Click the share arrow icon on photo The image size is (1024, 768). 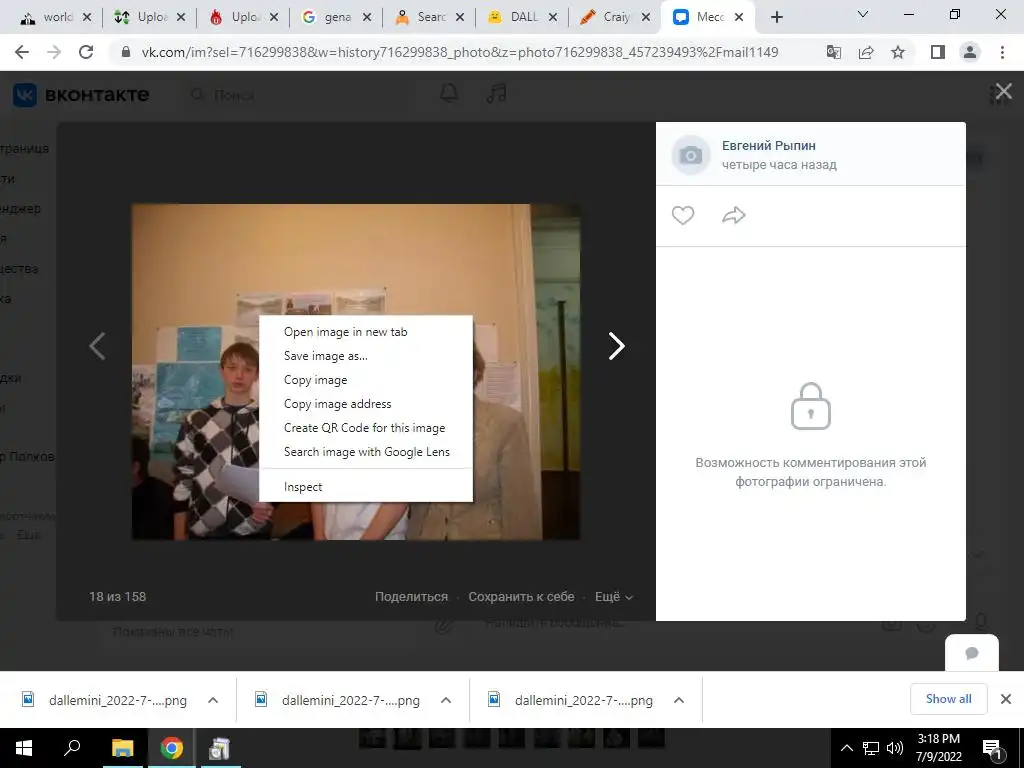[733, 216]
